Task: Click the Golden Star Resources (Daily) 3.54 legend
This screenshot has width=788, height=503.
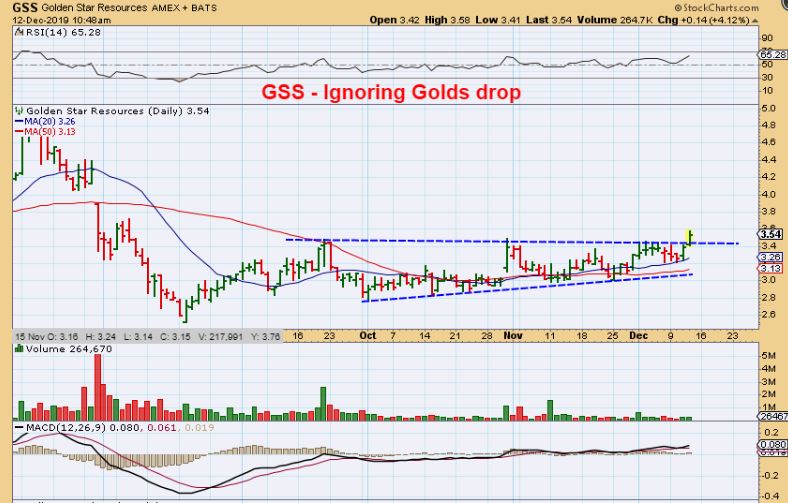Action: point(118,111)
